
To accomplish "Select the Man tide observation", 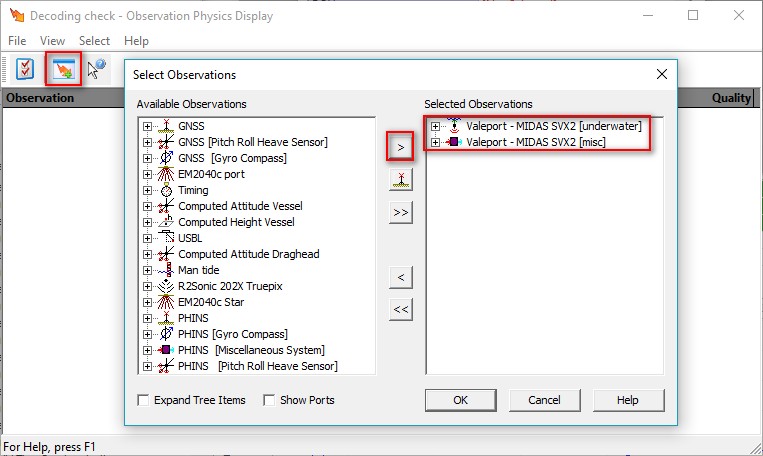I will click(199, 270).
